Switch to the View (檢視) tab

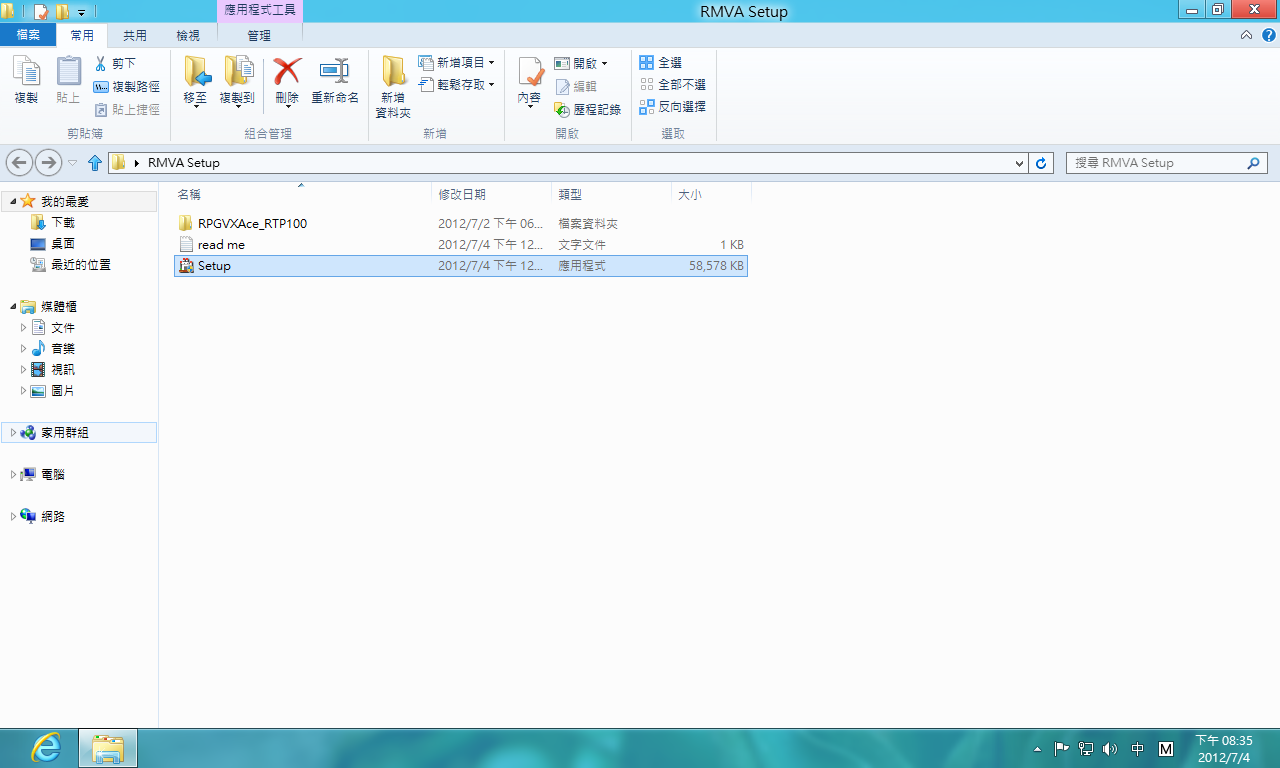tap(188, 35)
